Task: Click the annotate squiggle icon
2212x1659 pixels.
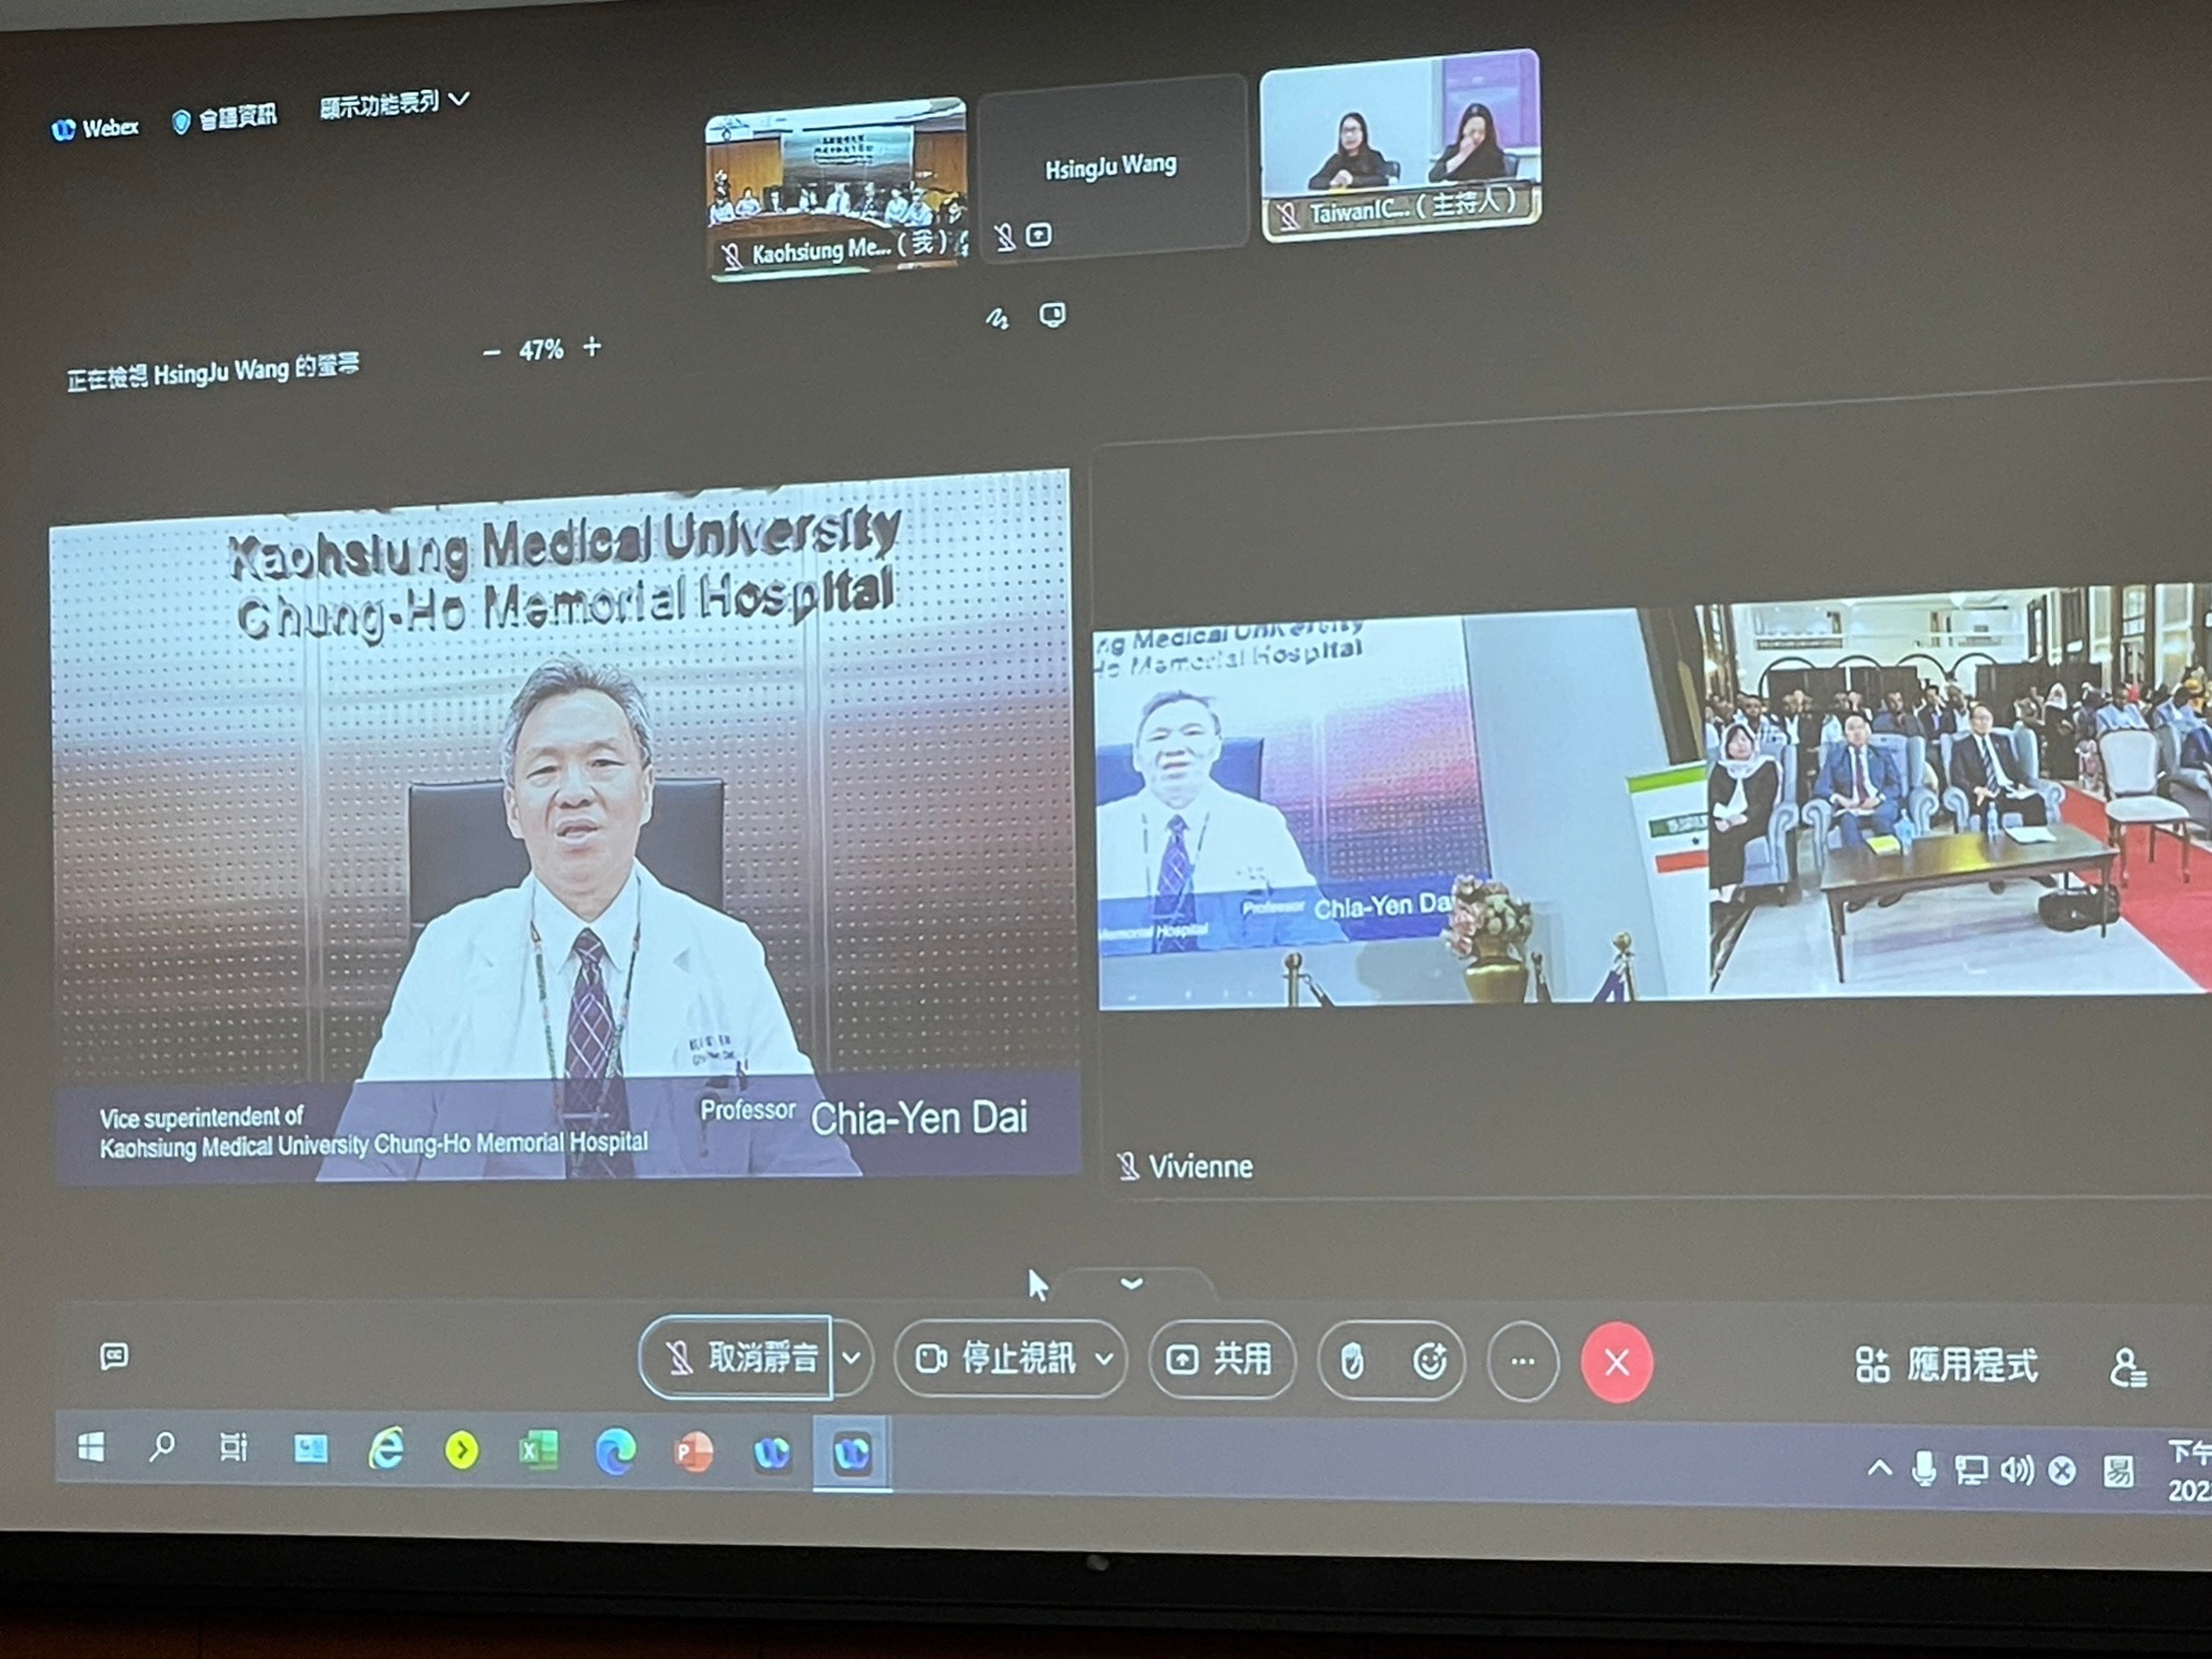Action: pos(997,319)
